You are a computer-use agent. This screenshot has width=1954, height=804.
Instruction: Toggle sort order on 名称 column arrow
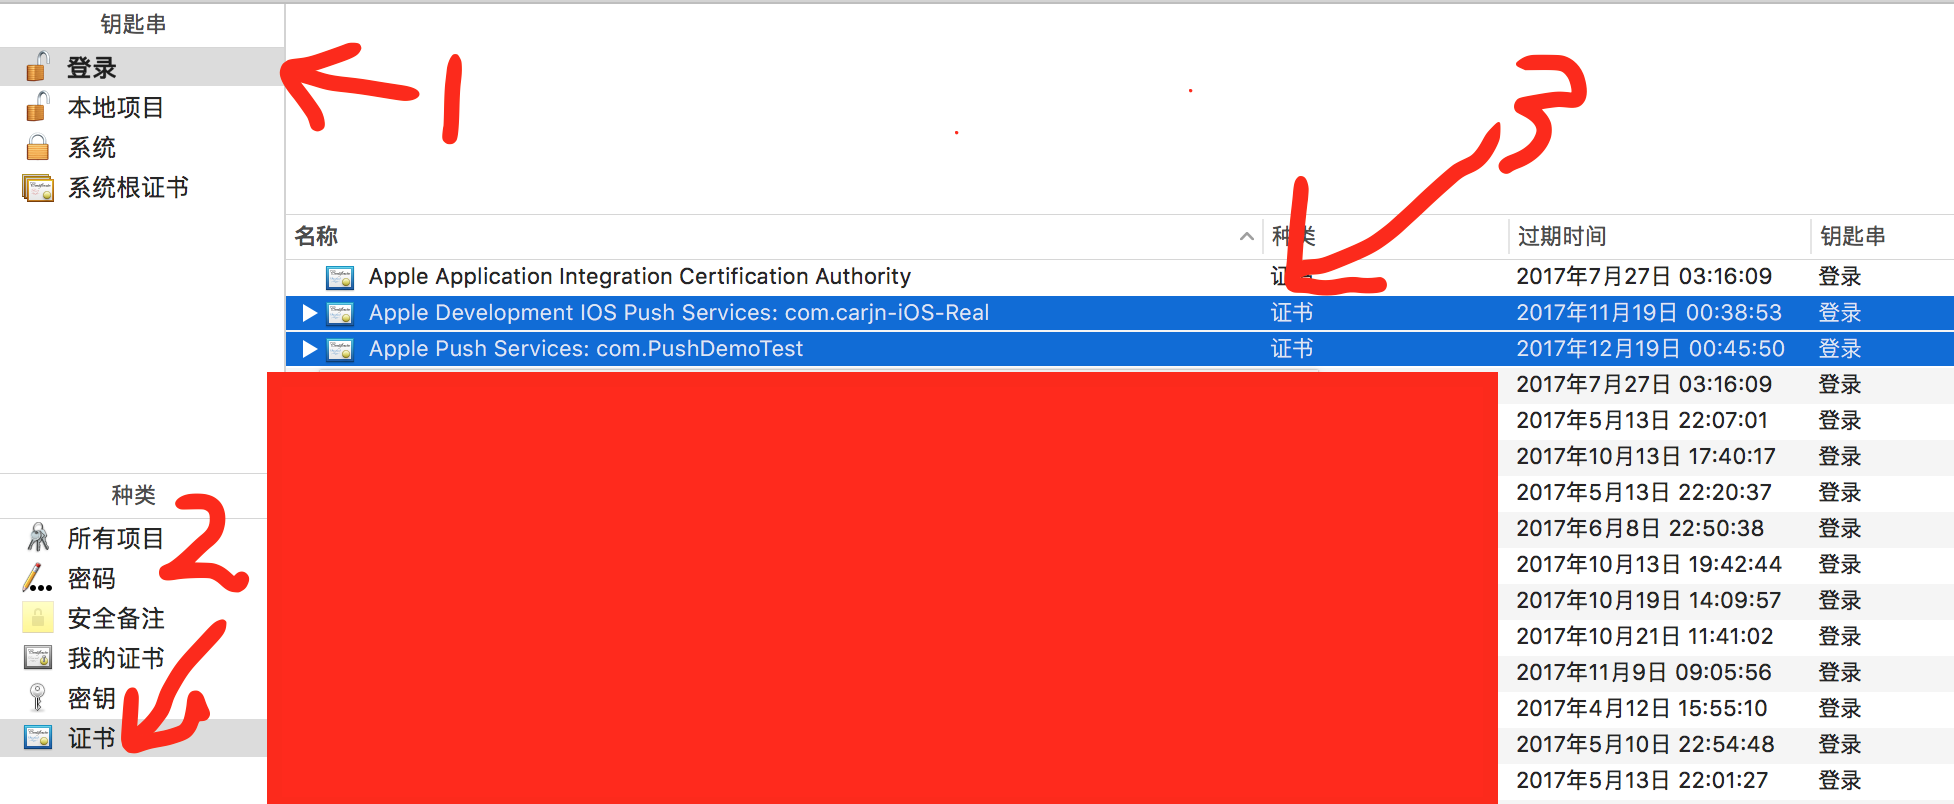pos(1246,237)
